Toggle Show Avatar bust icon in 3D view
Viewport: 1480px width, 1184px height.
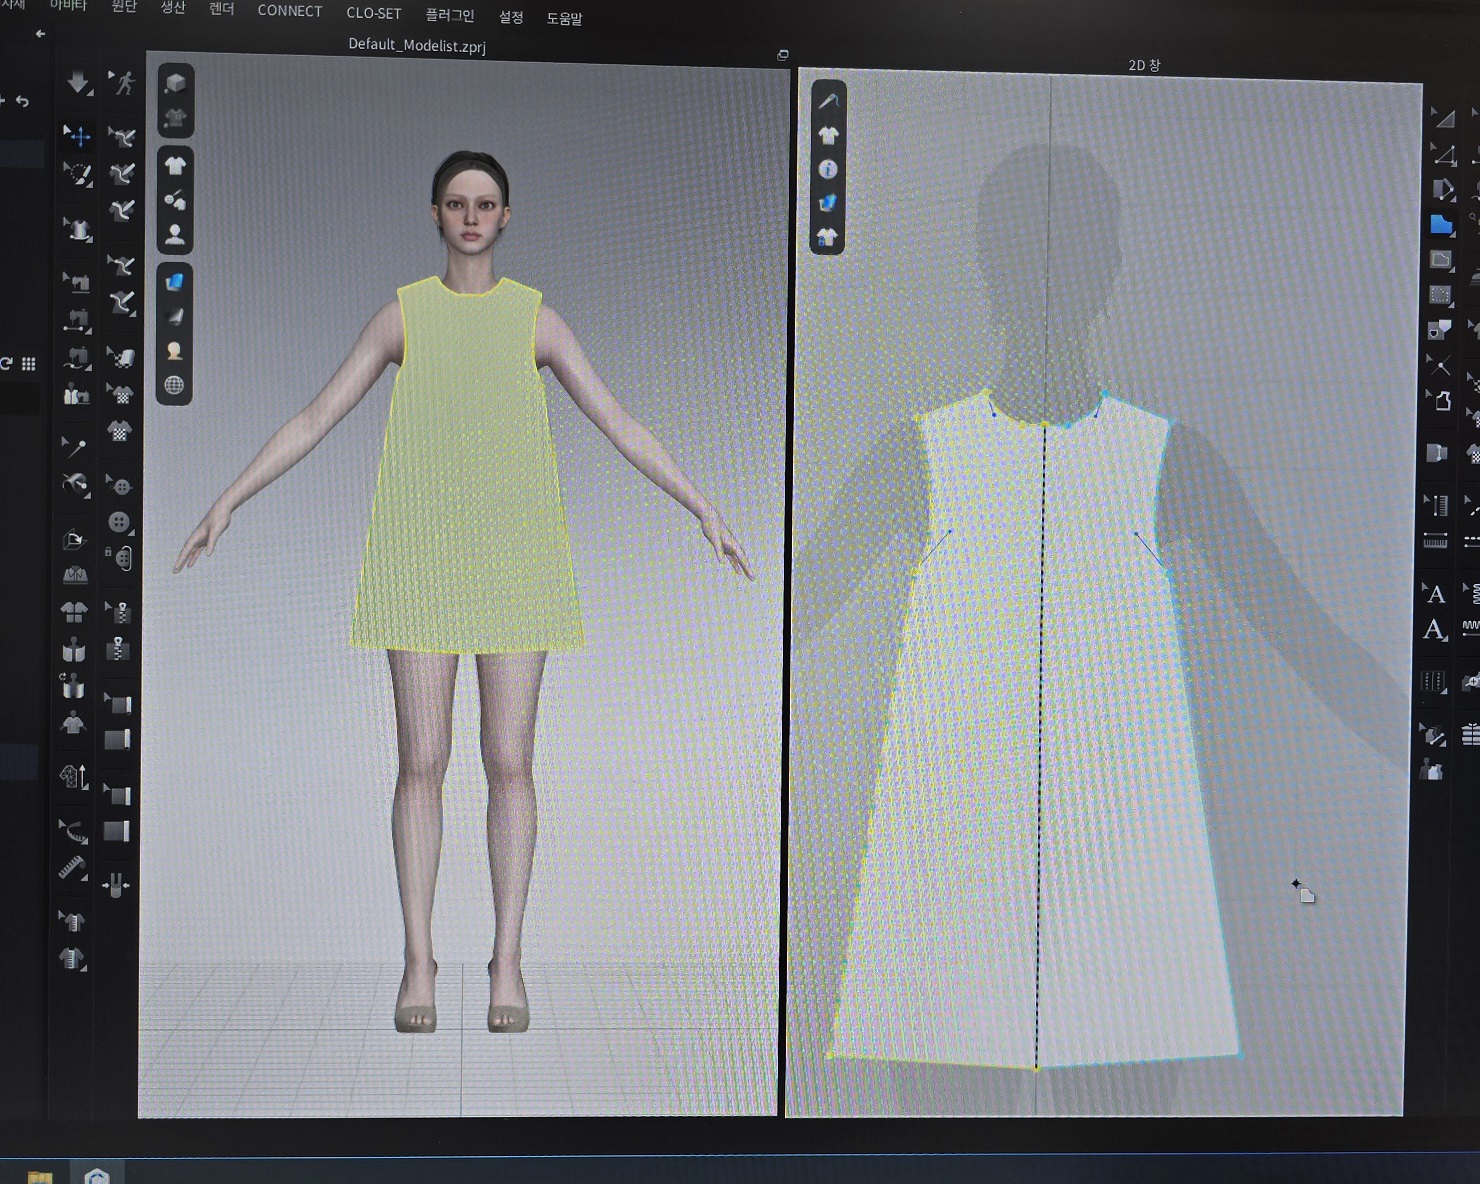175,235
